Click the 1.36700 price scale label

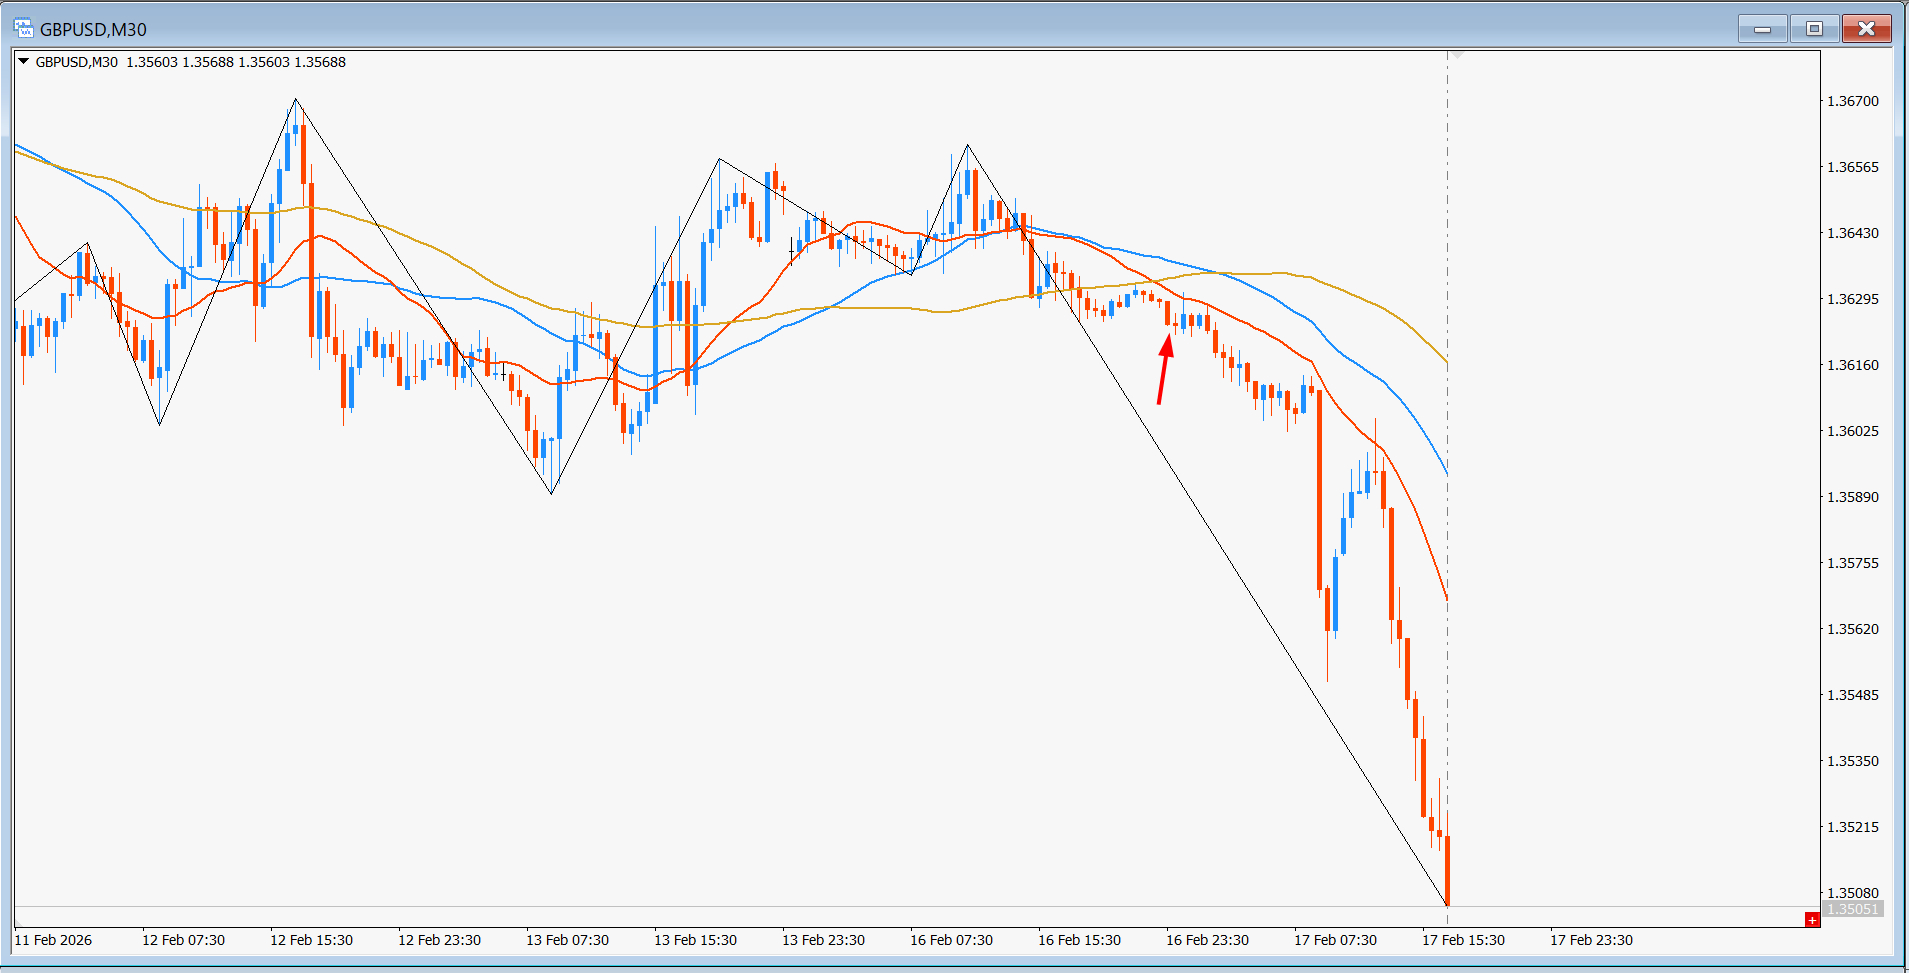1852,101
